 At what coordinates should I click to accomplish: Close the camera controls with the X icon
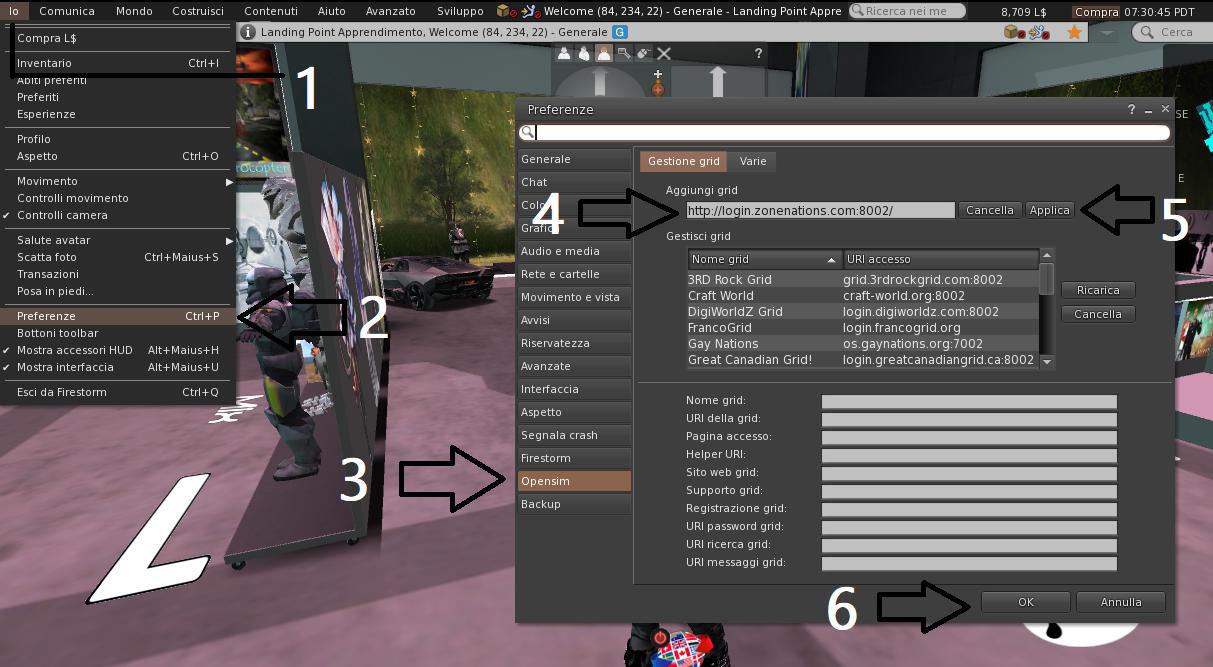point(664,53)
